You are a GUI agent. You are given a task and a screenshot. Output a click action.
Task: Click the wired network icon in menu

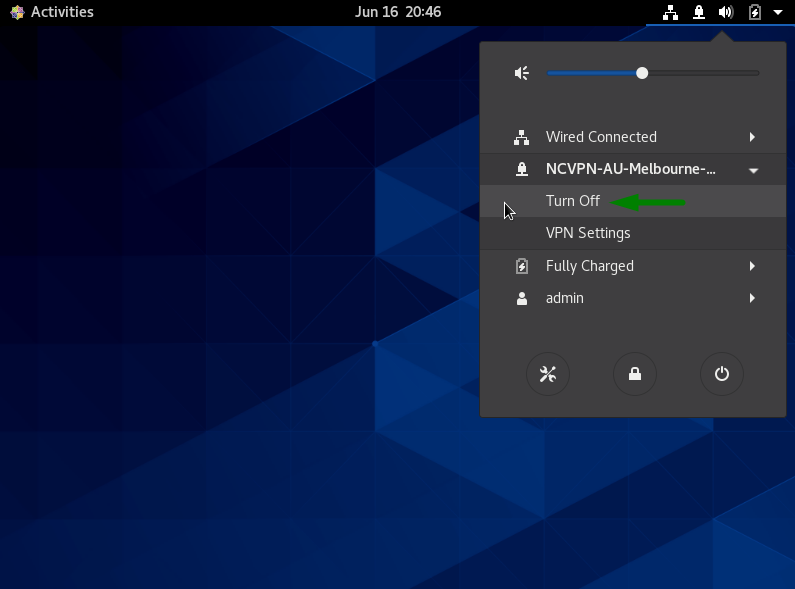point(522,137)
